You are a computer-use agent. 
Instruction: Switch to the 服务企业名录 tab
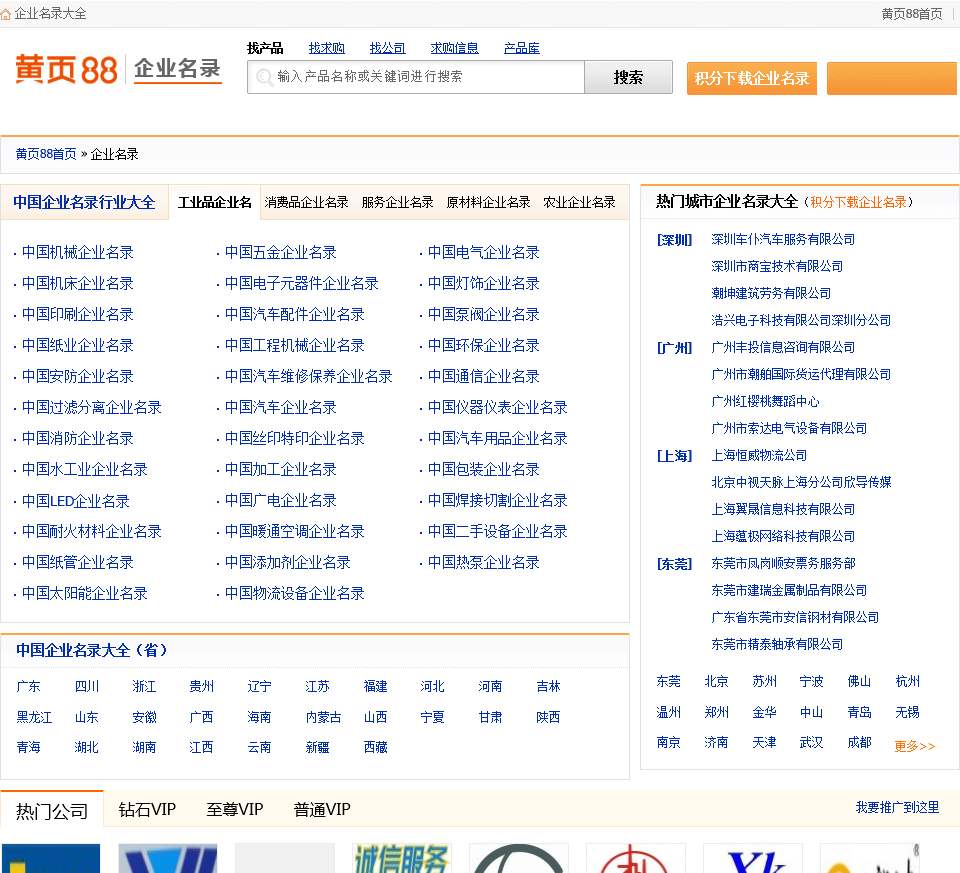pyautogui.click(x=397, y=201)
